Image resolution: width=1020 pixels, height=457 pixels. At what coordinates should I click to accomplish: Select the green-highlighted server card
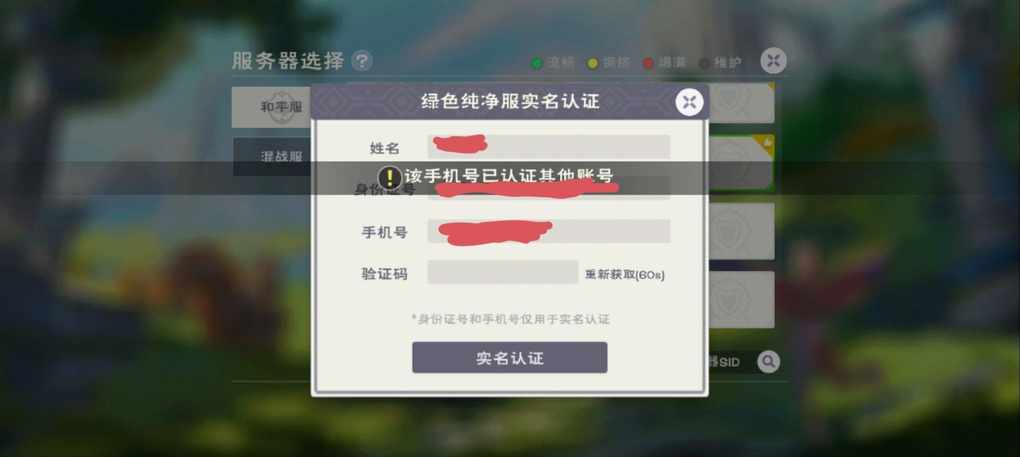point(741,163)
